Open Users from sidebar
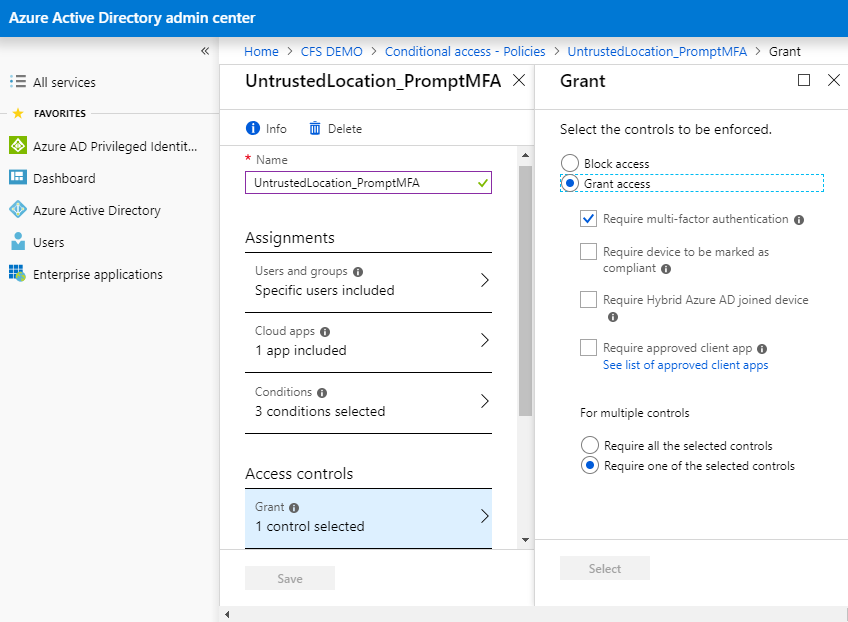848x622 pixels. click(x=49, y=242)
